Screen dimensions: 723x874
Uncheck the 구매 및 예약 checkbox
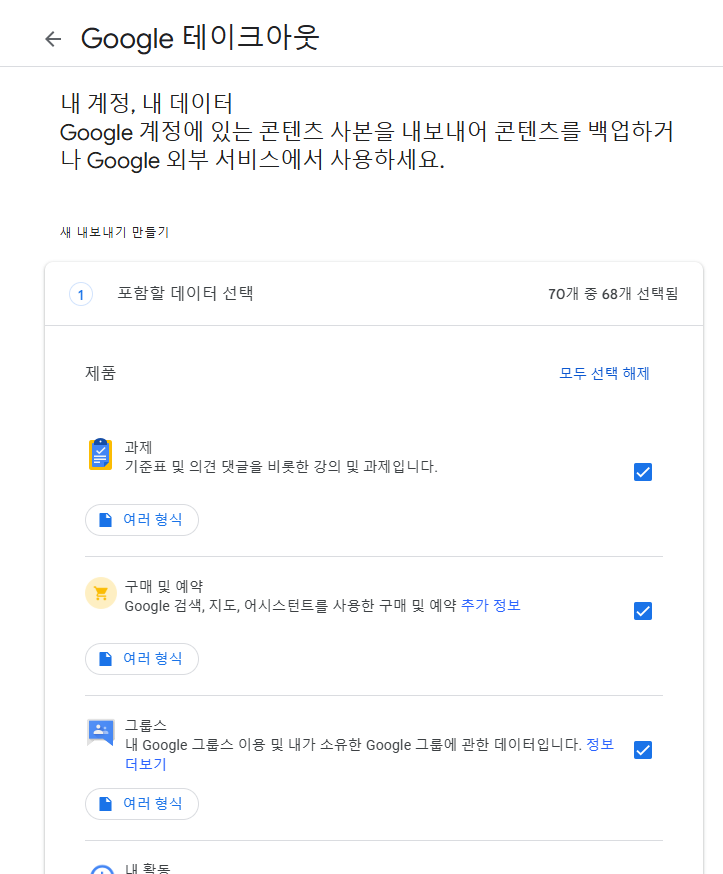tap(643, 611)
